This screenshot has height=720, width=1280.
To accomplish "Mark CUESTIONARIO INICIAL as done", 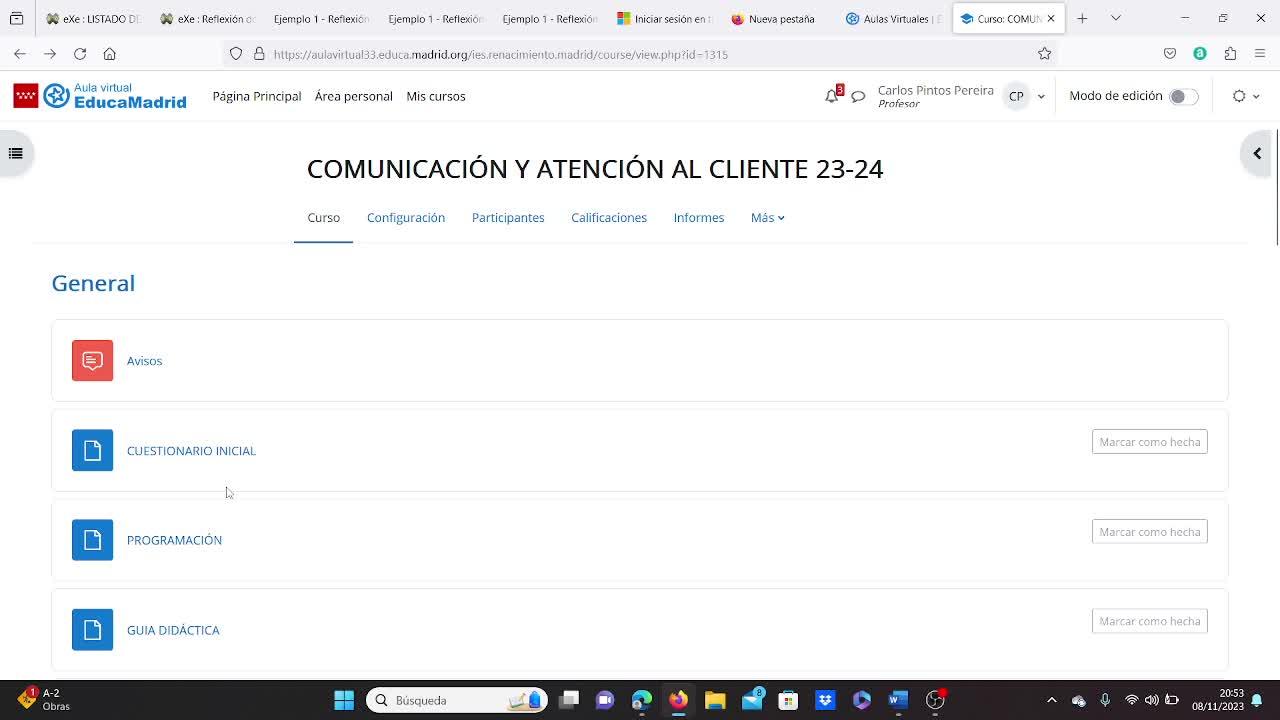I will tap(1149, 442).
